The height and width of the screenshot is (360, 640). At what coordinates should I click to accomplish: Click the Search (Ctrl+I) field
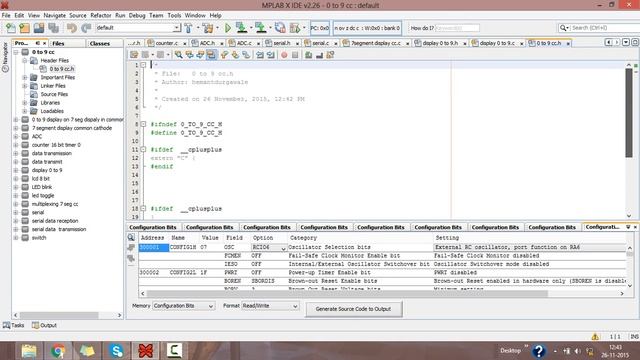tap(603, 28)
